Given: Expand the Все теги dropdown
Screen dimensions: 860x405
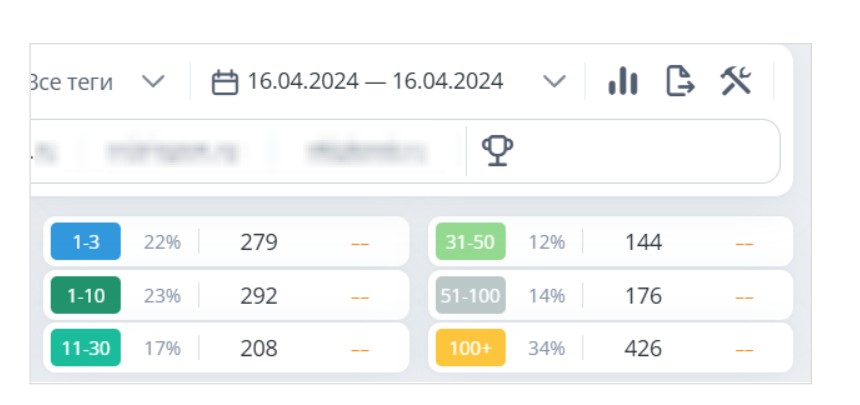Looking at the screenshot, I should click(153, 81).
